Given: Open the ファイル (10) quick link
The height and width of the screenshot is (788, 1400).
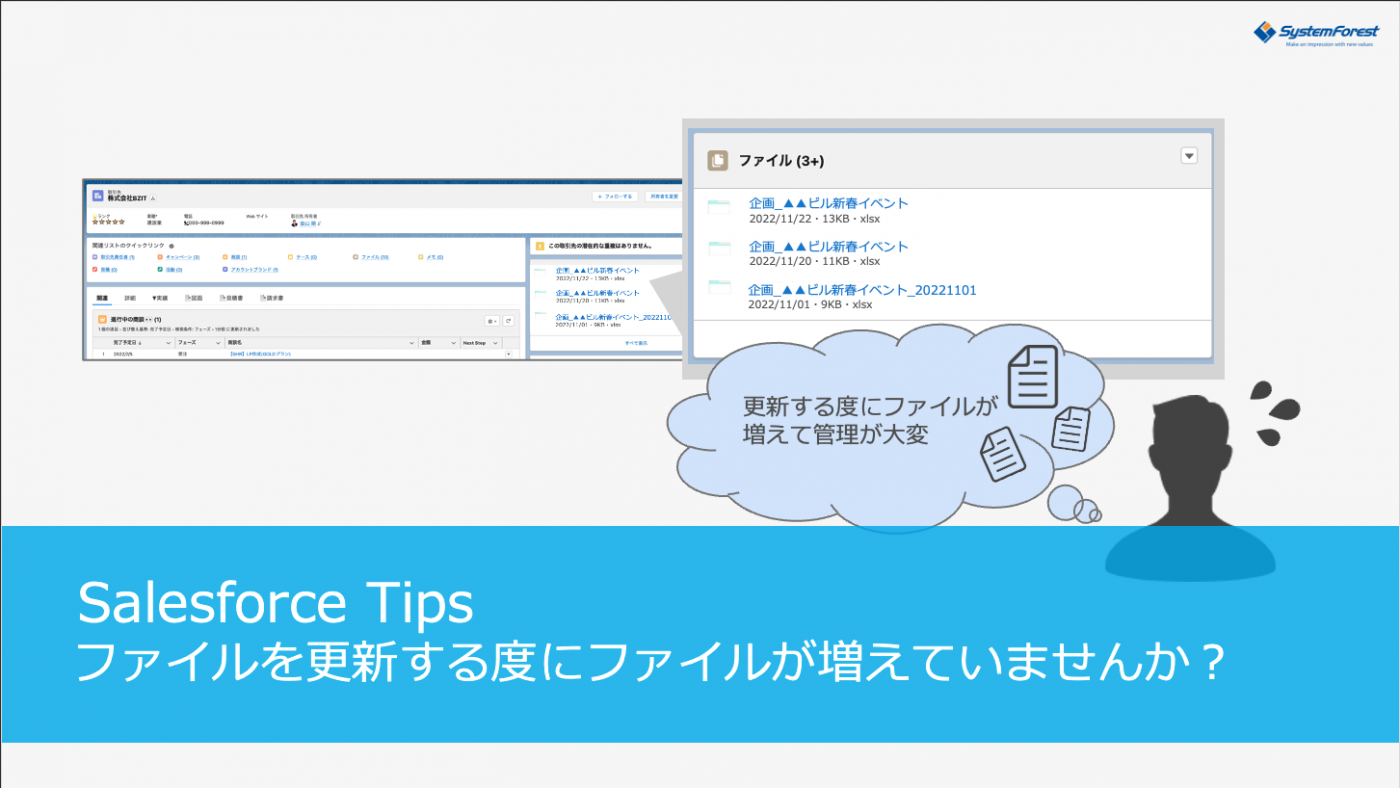Looking at the screenshot, I should point(375,257).
